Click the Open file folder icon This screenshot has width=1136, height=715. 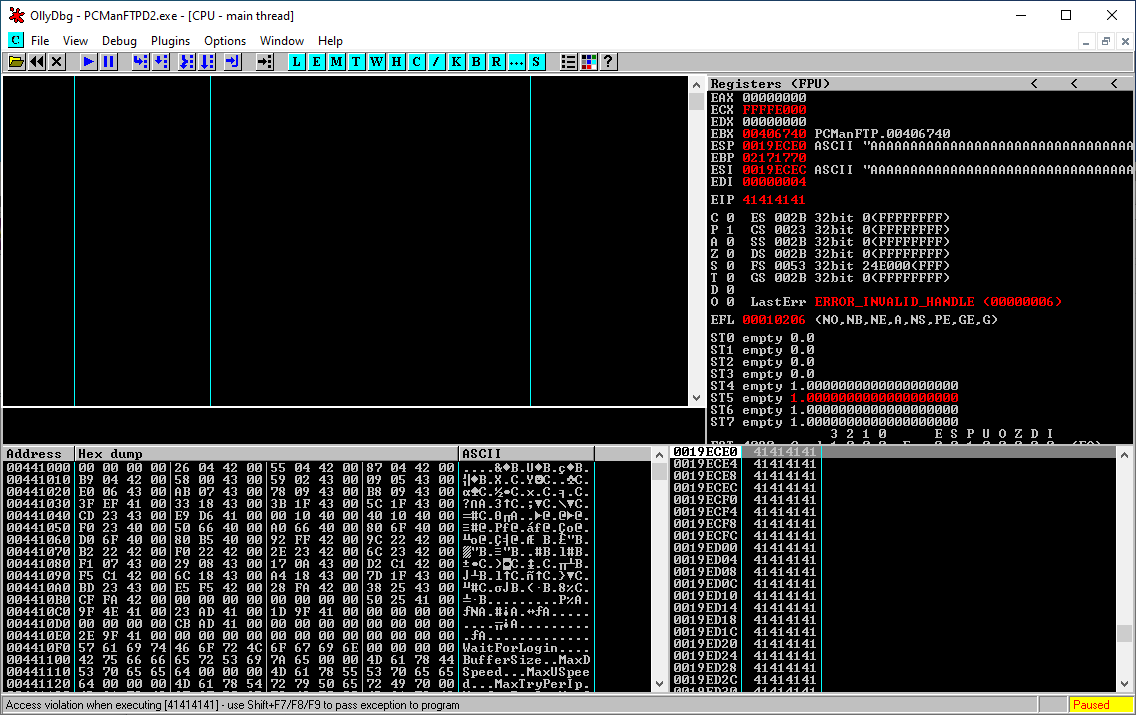pos(16,62)
